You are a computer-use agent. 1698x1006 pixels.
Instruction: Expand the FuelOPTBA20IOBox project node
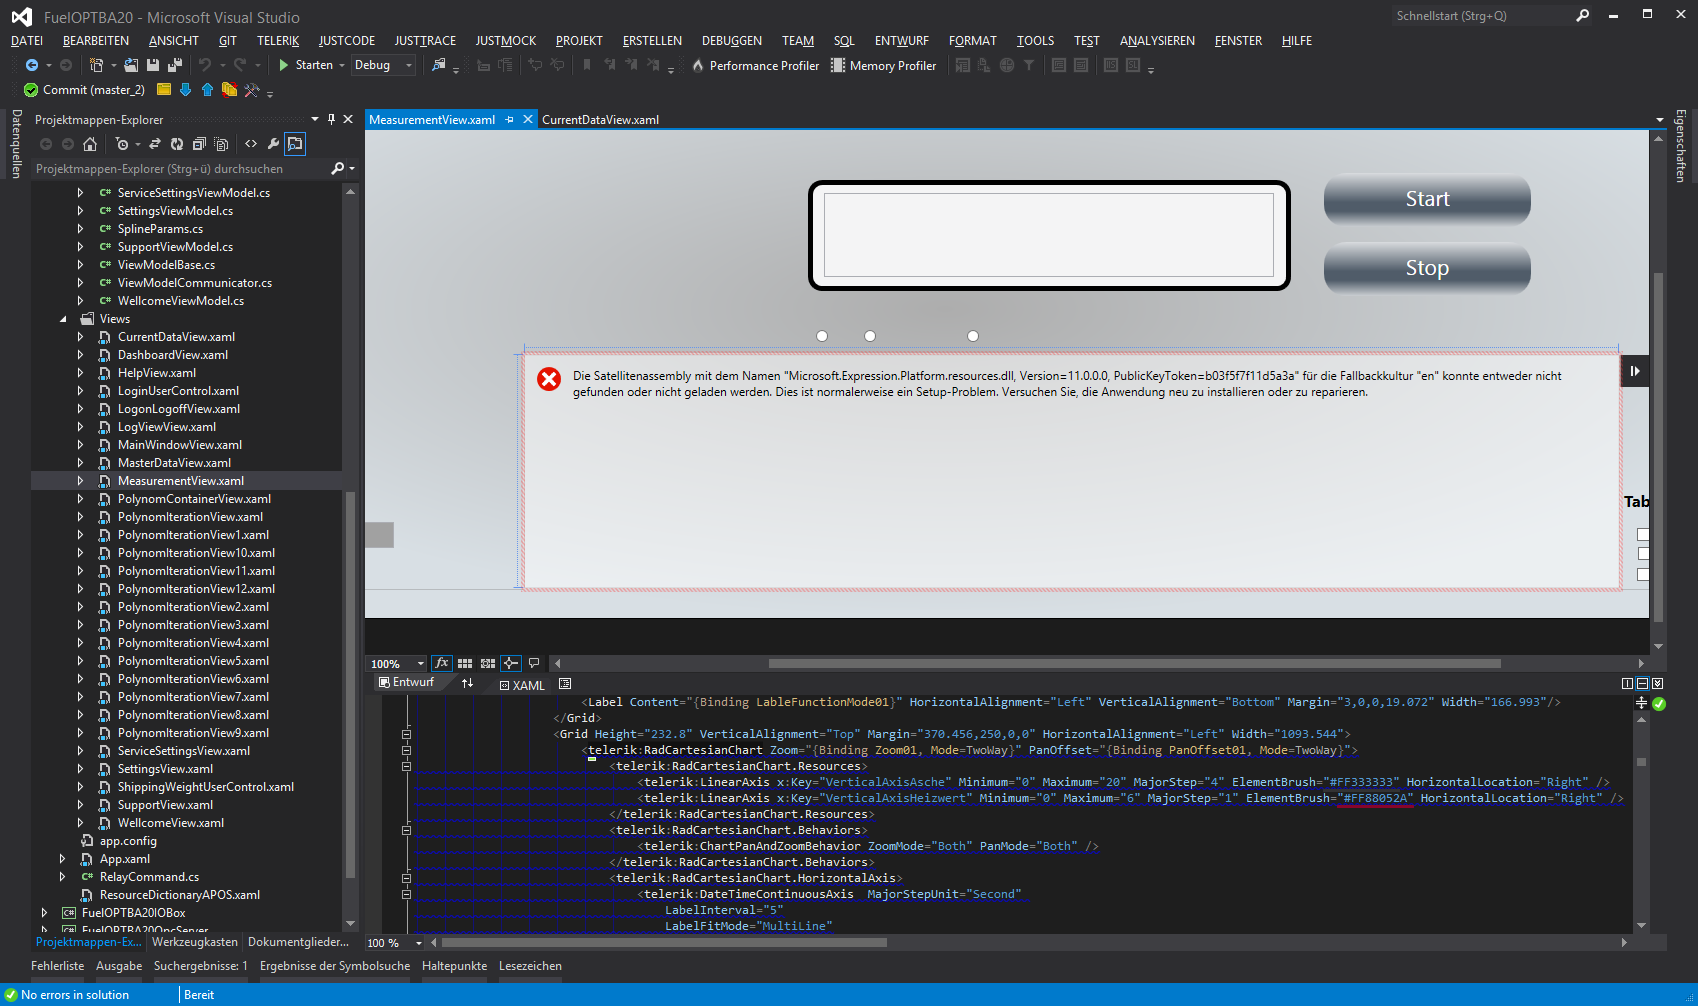click(45, 913)
